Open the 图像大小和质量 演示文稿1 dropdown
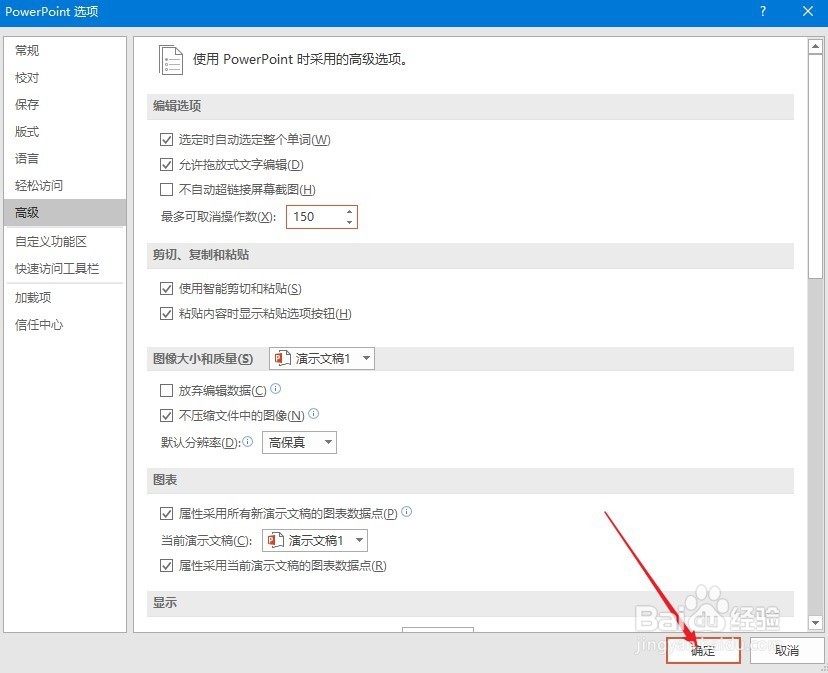 click(322, 358)
